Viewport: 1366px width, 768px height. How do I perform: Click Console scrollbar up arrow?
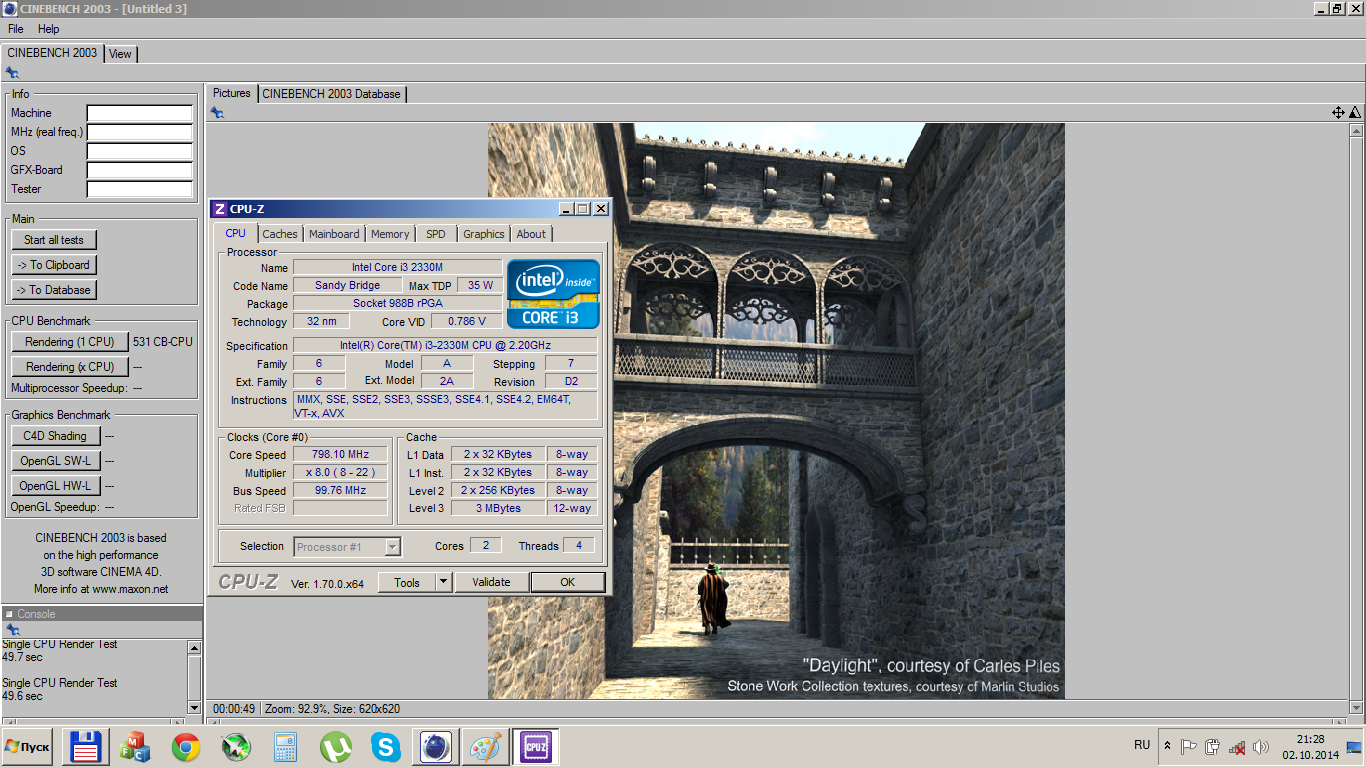pyautogui.click(x=194, y=648)
